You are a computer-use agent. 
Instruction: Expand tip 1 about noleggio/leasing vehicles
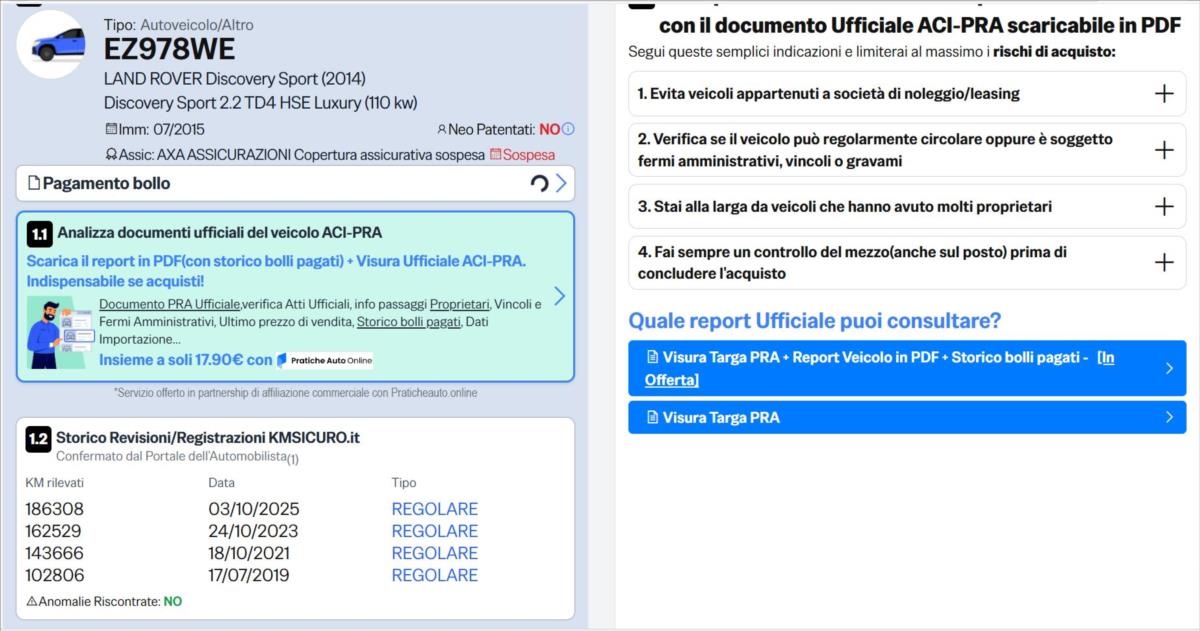coord(1163,94)
